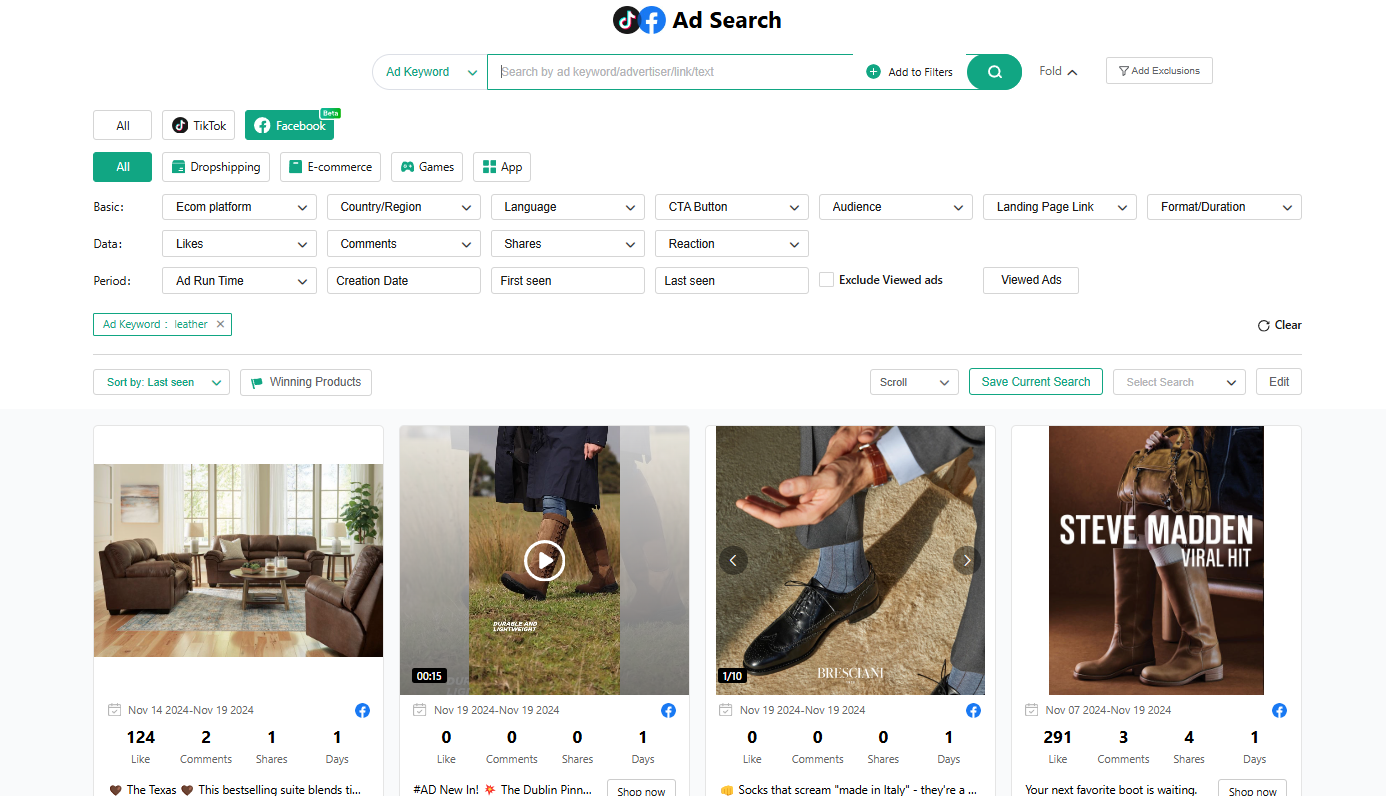The image size is (1386, 796).
Task: Open the Landing Page Link dropdown
Action: tap(1060, 207)
